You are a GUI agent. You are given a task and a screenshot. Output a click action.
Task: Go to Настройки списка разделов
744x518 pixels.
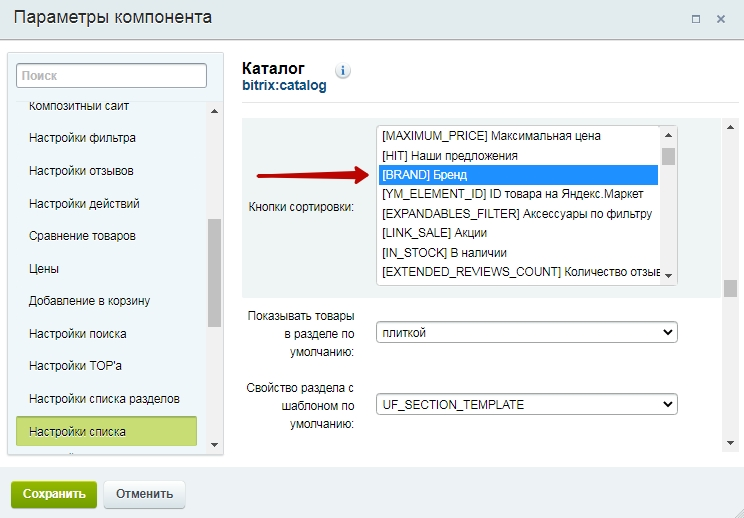coord(104,399)
